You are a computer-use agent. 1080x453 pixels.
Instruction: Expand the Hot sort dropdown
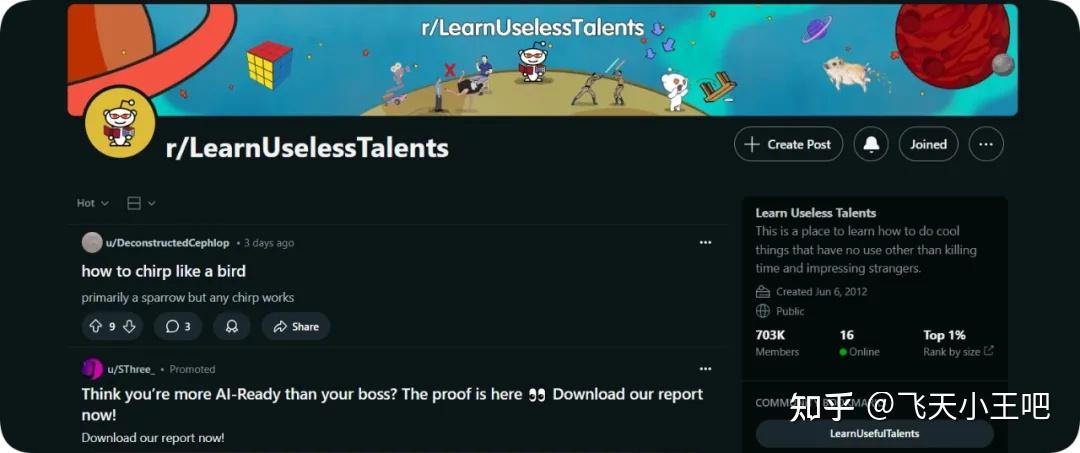[93, 203]
